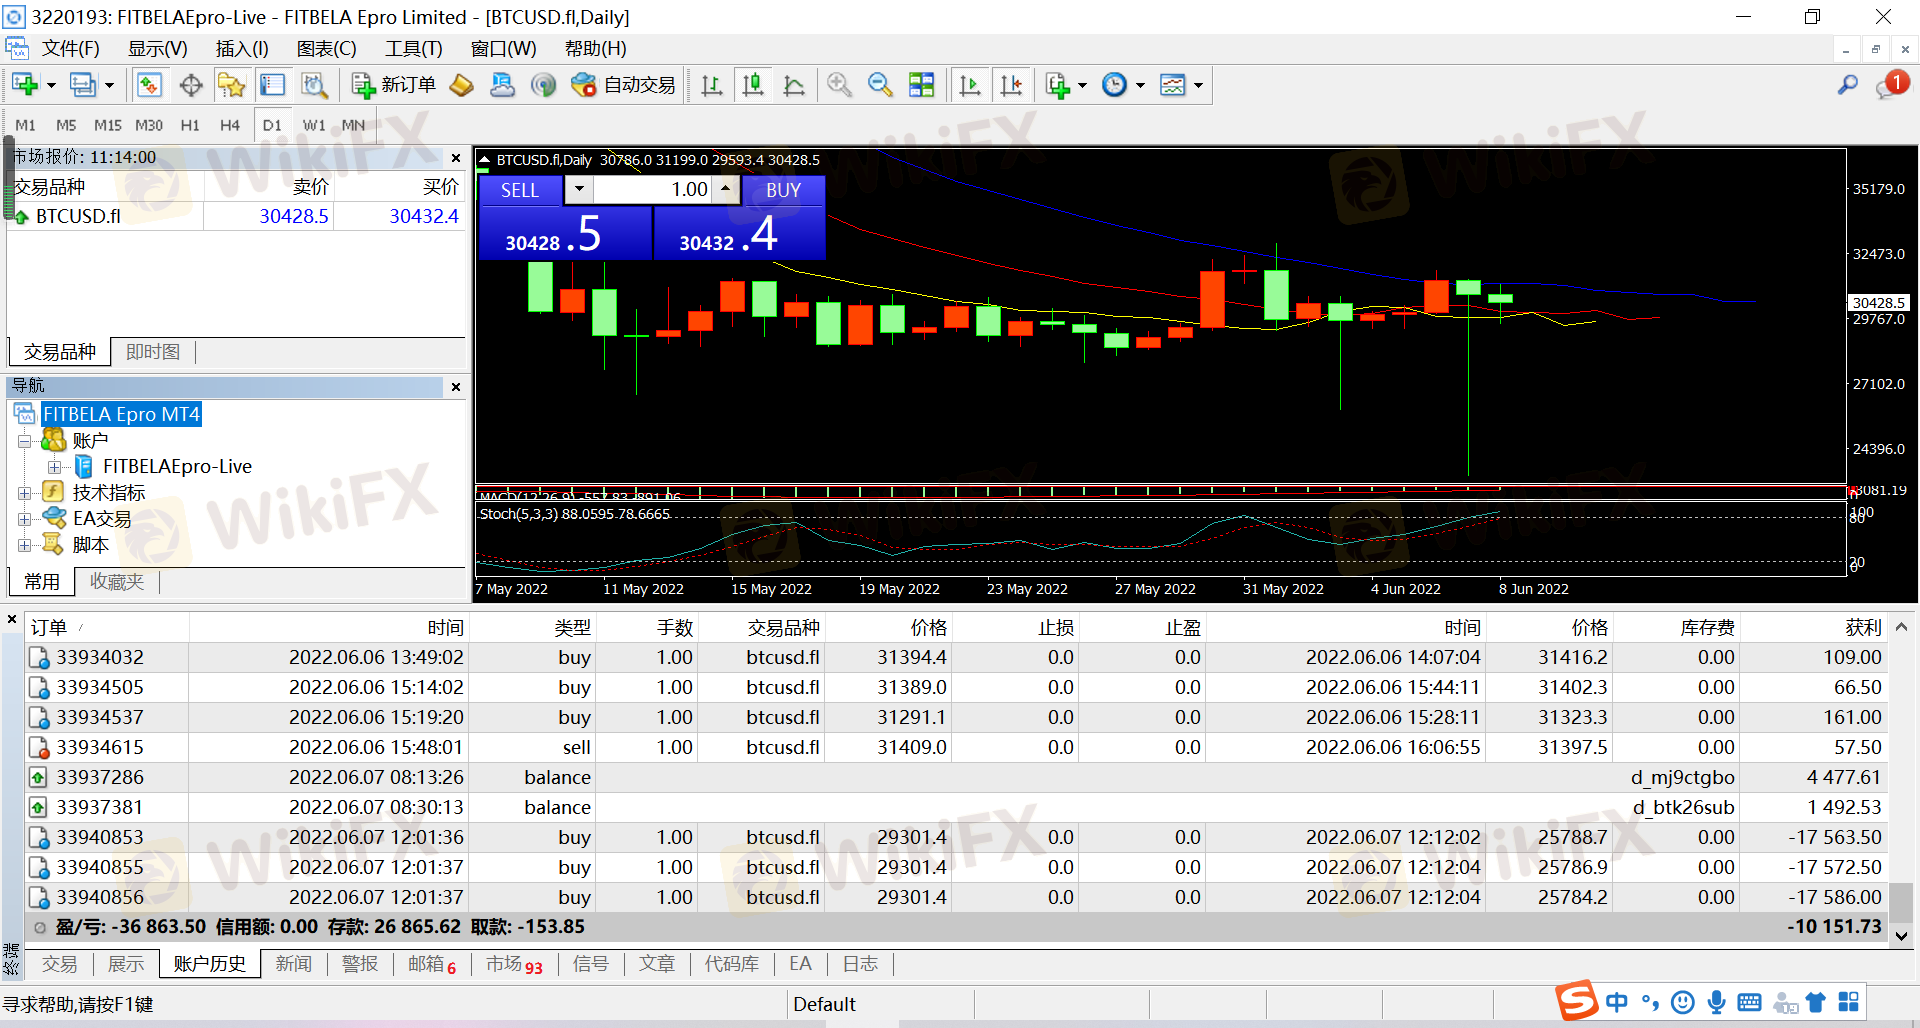Toggle the chart shift option

pos(1011,86)
